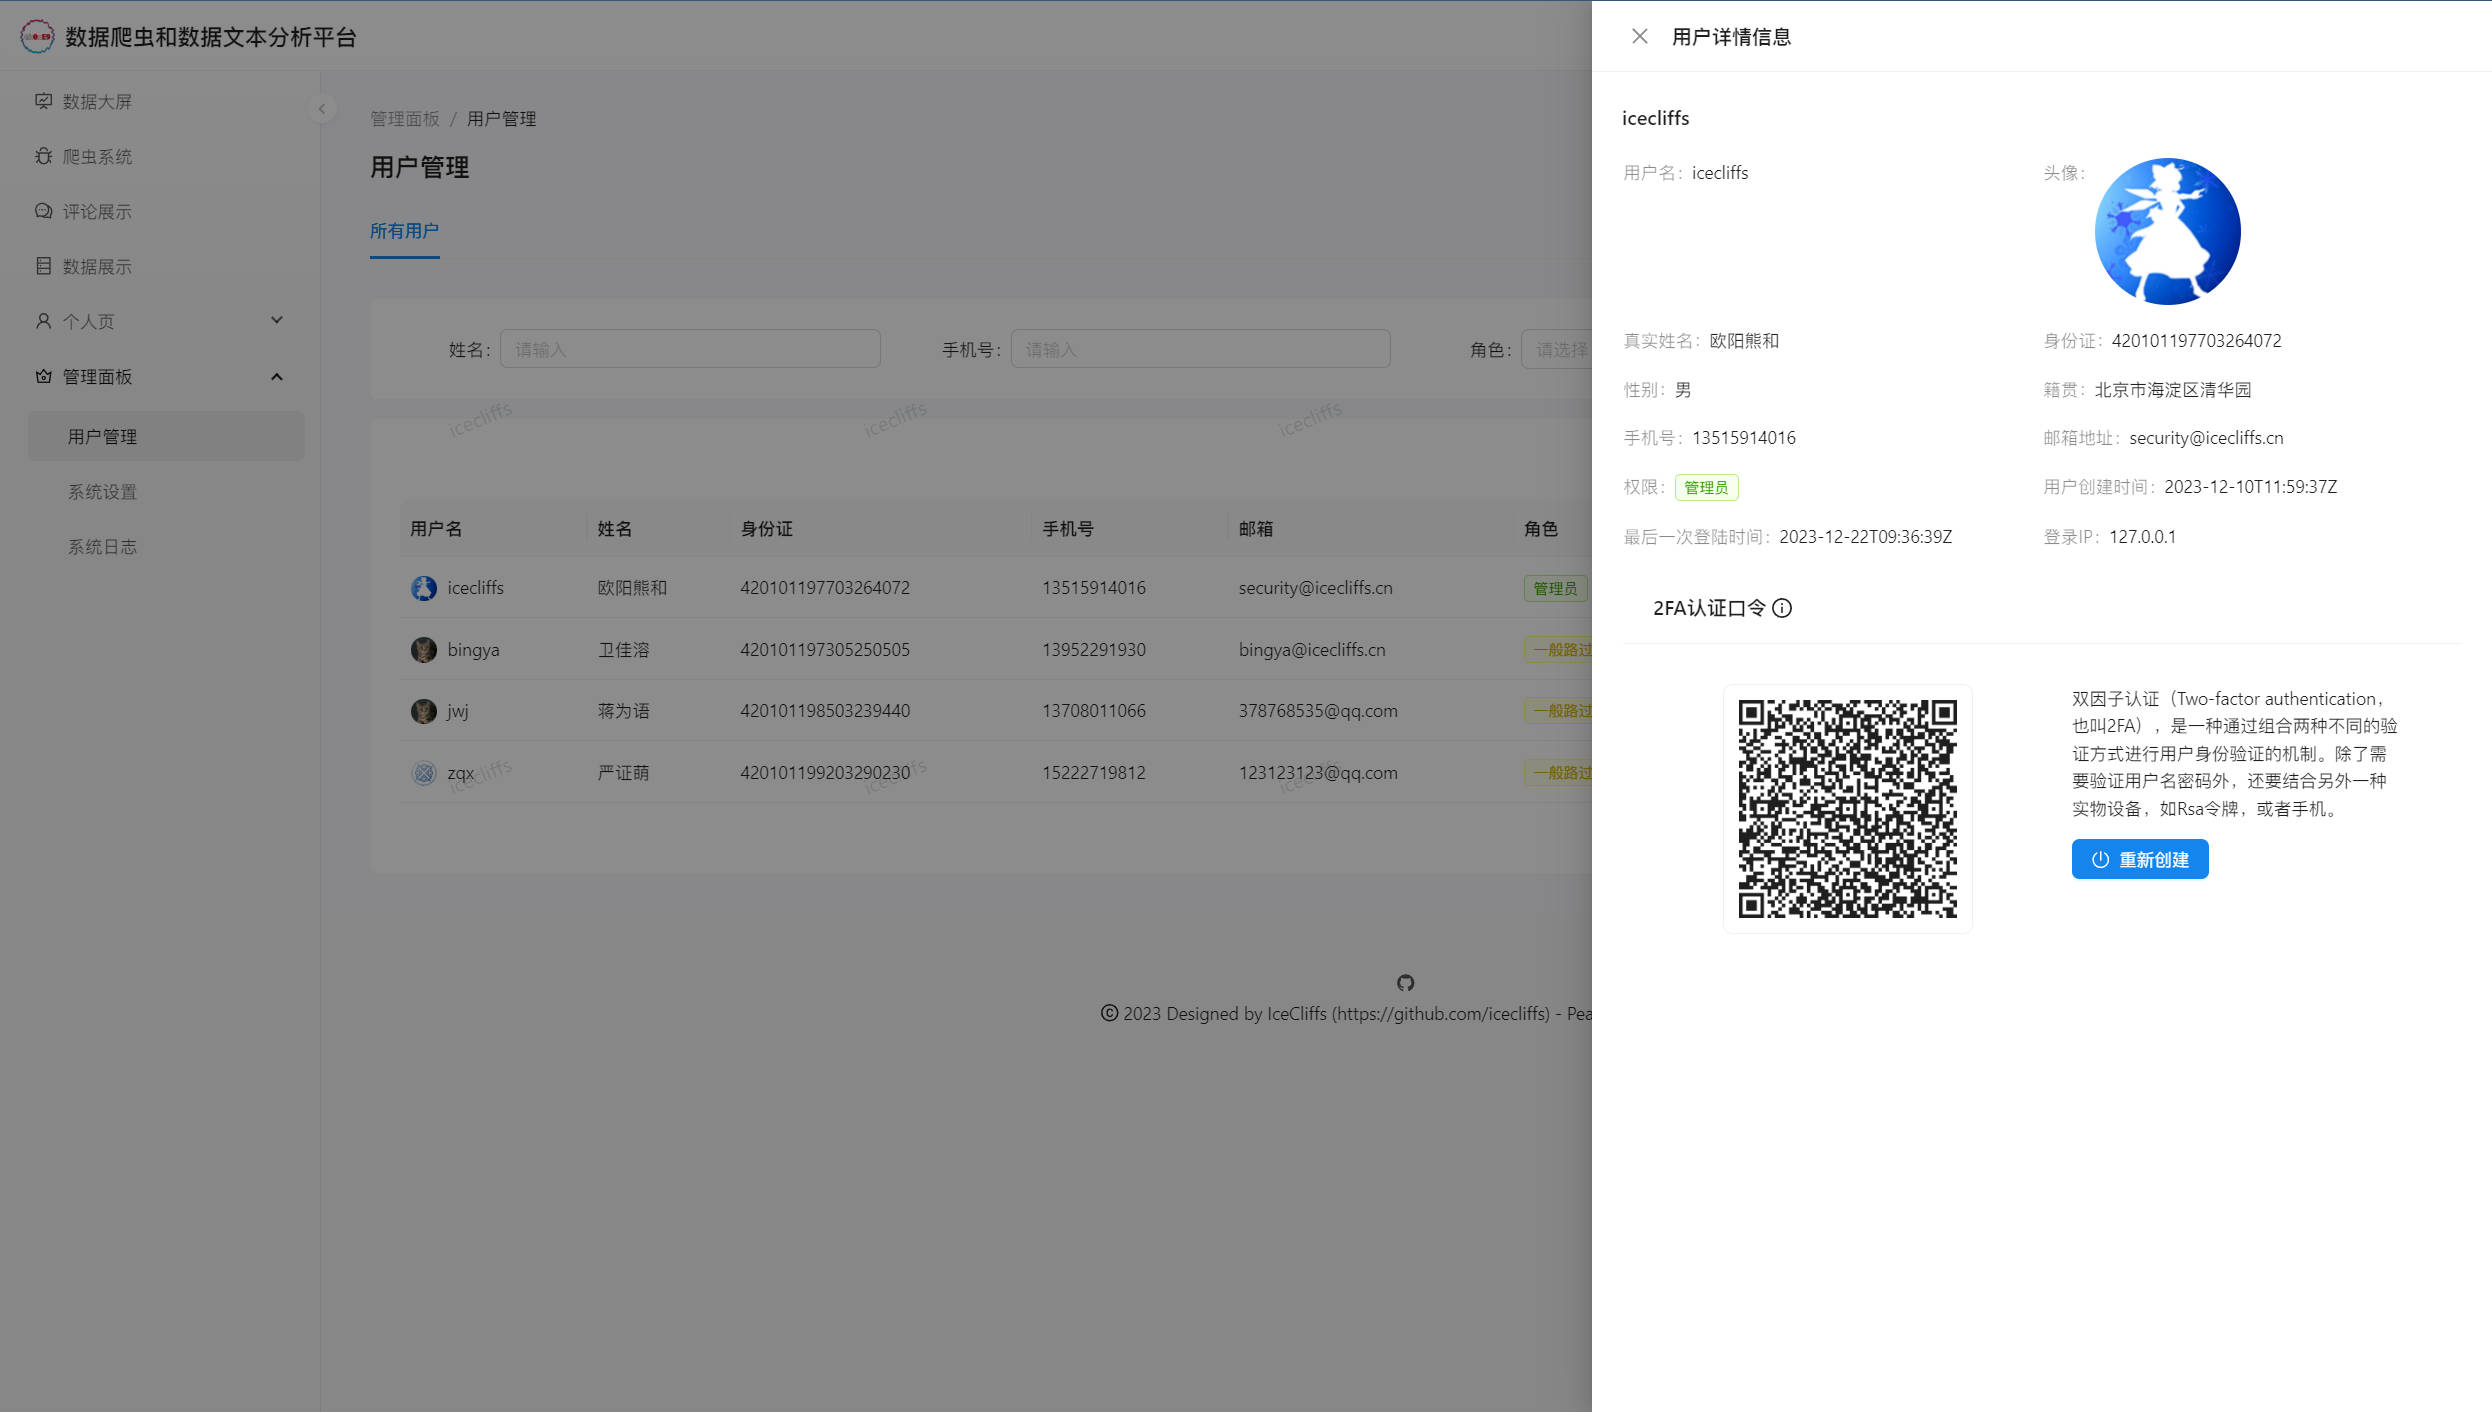Click the GitHub icon in footer

[1405, 983]
